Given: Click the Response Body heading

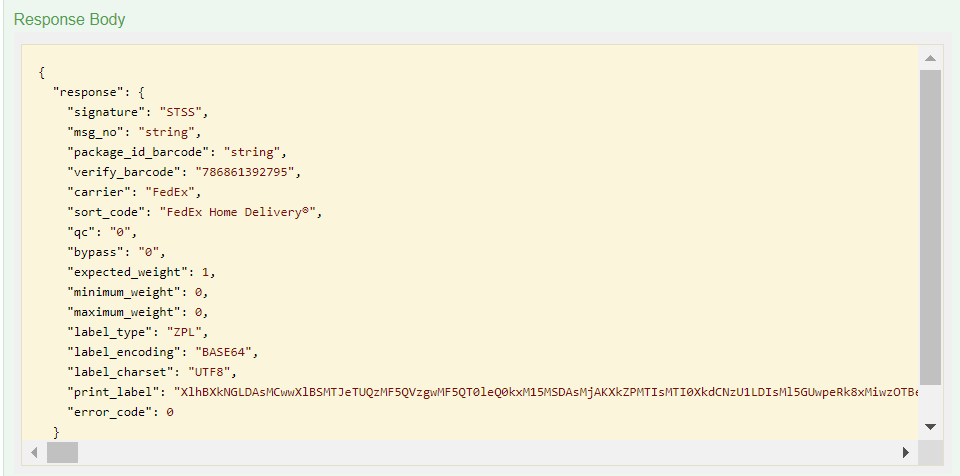Looking at the screenshot, I should (x=69, y=20).
